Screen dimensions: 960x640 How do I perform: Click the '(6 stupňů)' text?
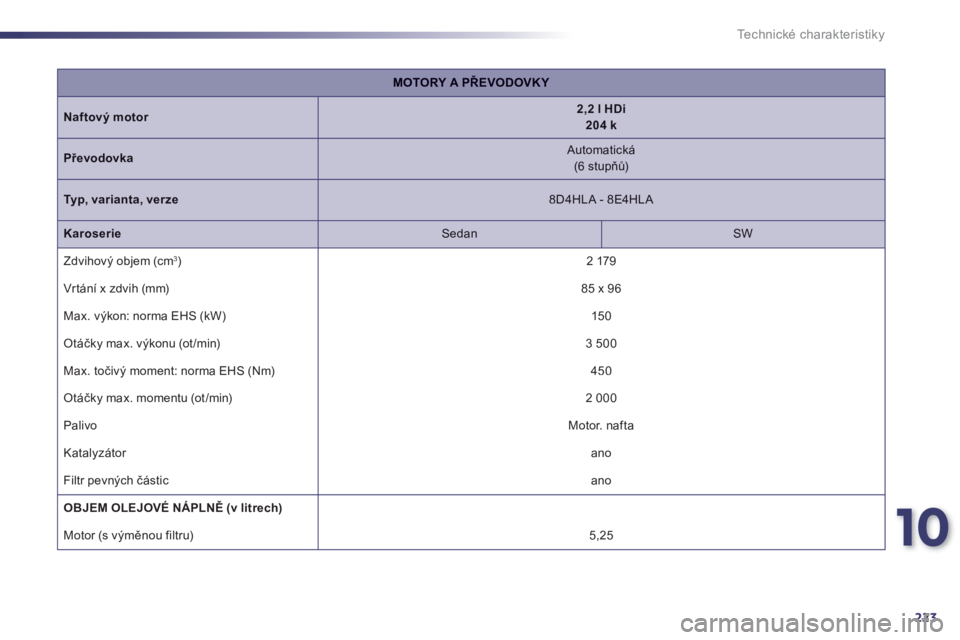[x=601, y=167]
